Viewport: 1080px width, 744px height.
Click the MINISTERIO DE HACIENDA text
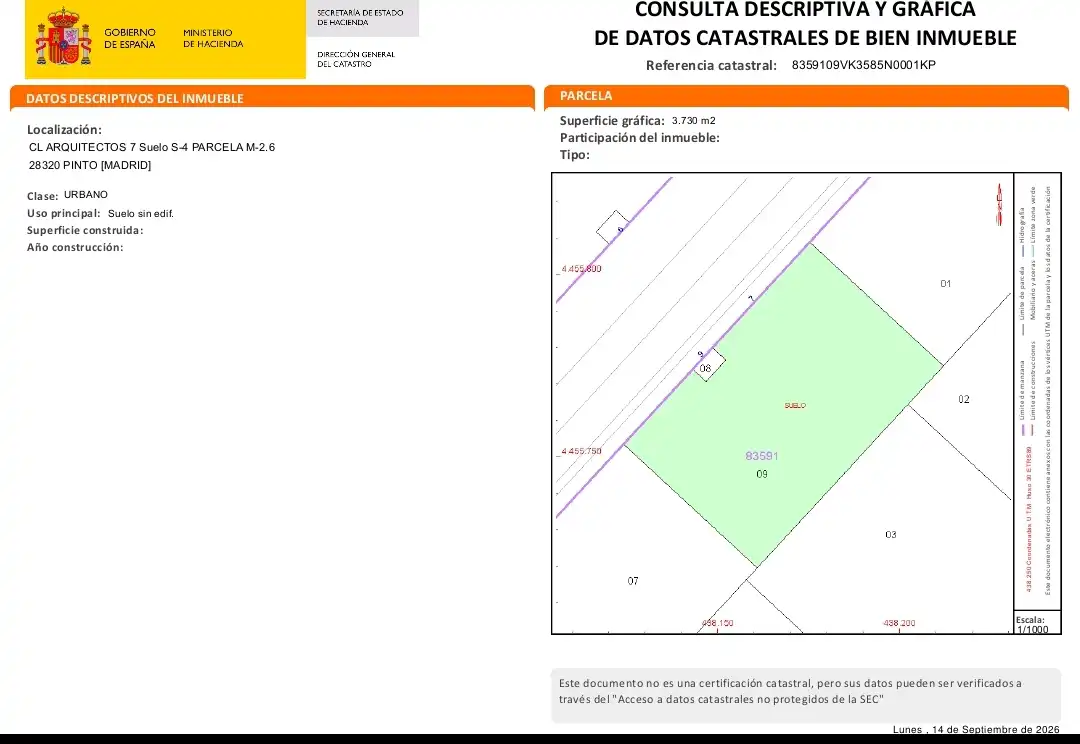pos(213,38)
